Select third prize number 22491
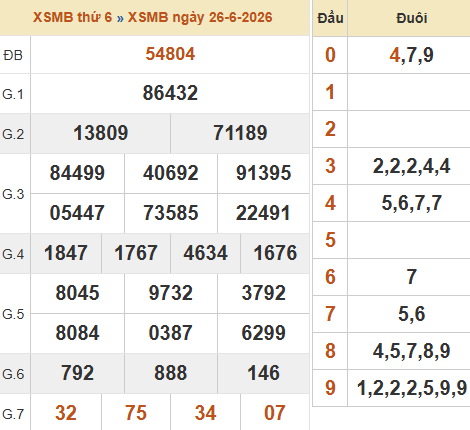This screenshot has height=430, width=470. [x=263, y=213]
